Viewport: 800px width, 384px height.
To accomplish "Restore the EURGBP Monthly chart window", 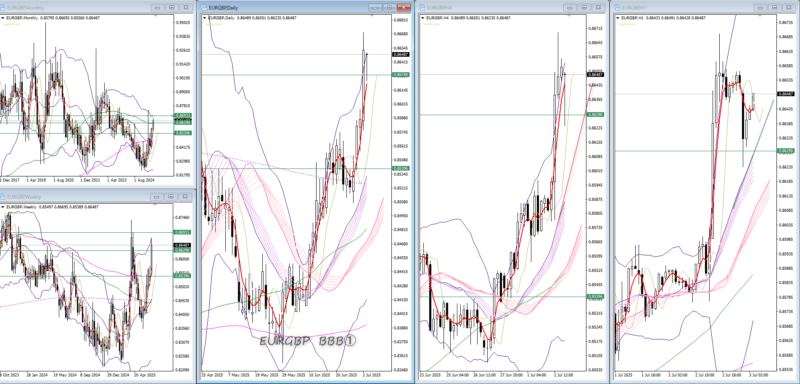I will (x=171, y=8).
